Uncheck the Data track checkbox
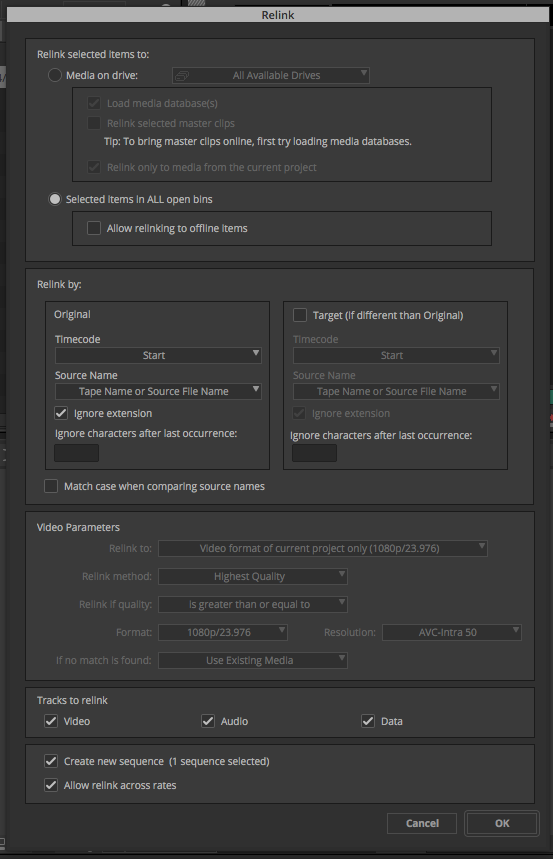 368,721
